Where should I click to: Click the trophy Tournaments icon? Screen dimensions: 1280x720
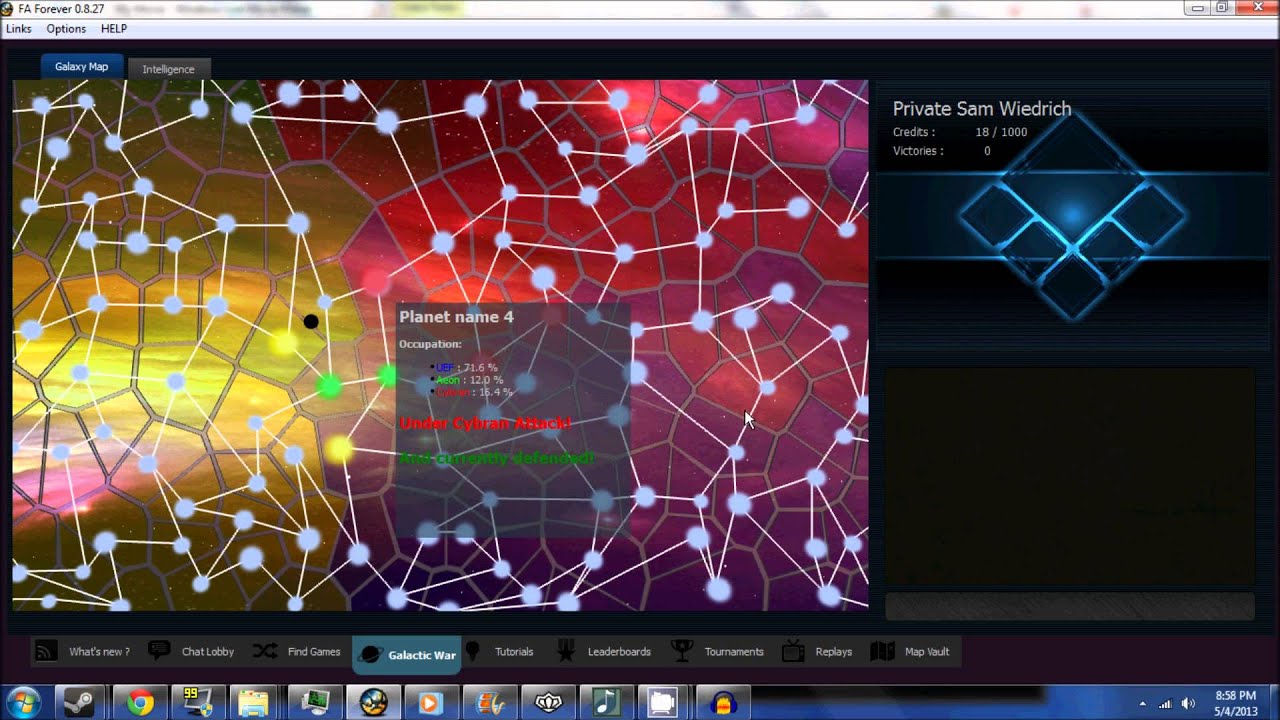click(x=682, y=652)
